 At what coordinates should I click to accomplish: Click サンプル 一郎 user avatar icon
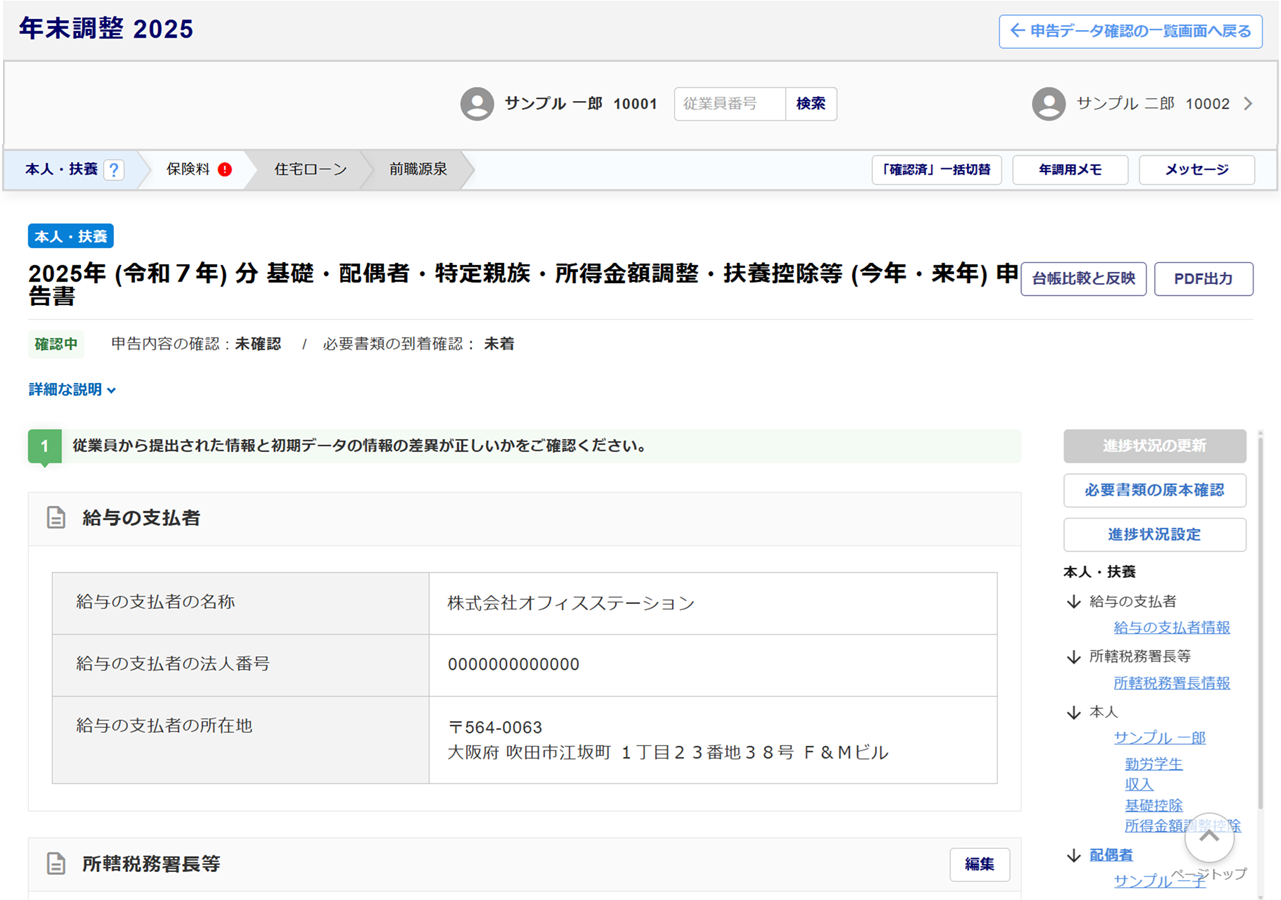(x=477, y=104)
